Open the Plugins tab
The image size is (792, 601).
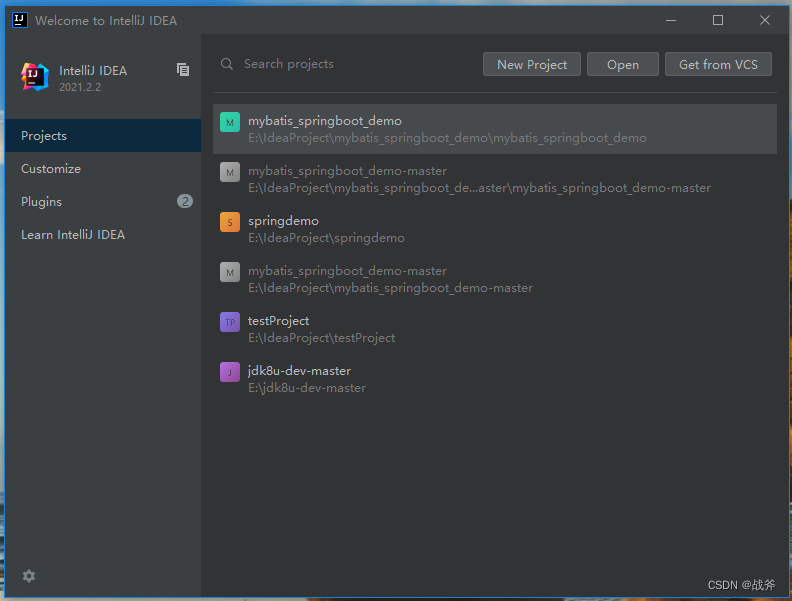(103, 202)
